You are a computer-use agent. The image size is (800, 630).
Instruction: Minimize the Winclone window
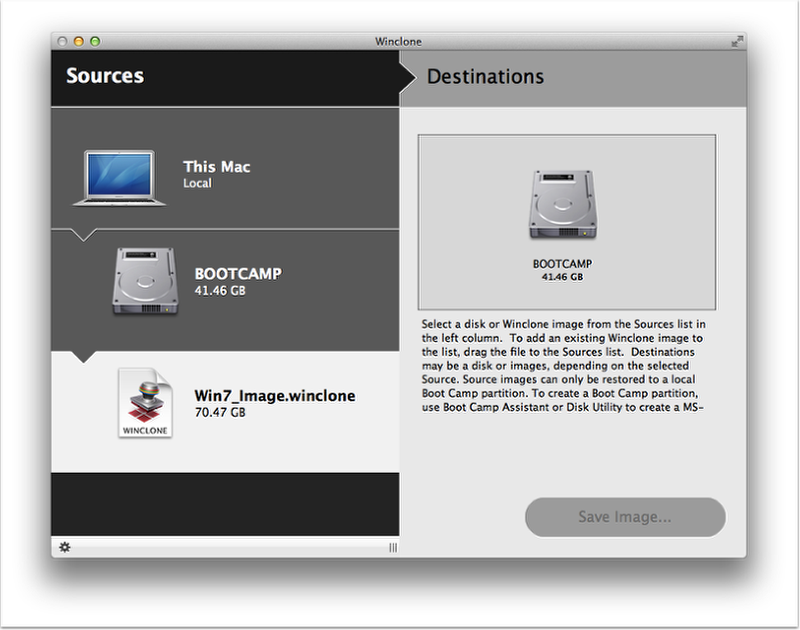tap(79, 41)
